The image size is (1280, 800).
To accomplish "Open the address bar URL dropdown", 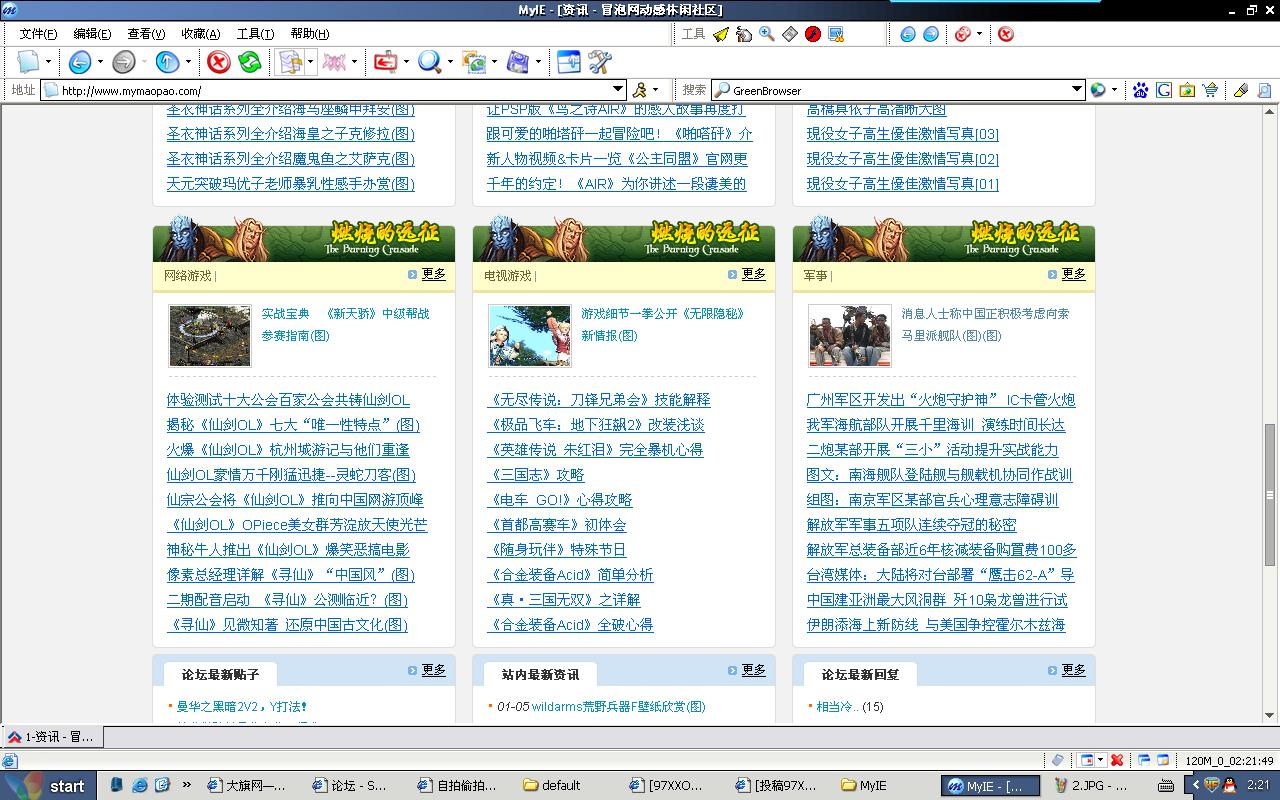I will click(618, 90).
